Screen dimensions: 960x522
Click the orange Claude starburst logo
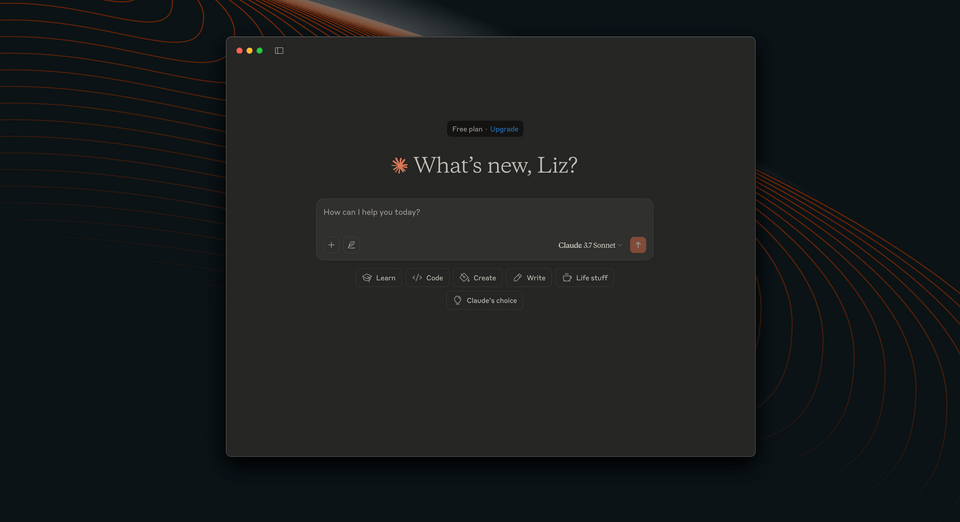pos(399,165)
